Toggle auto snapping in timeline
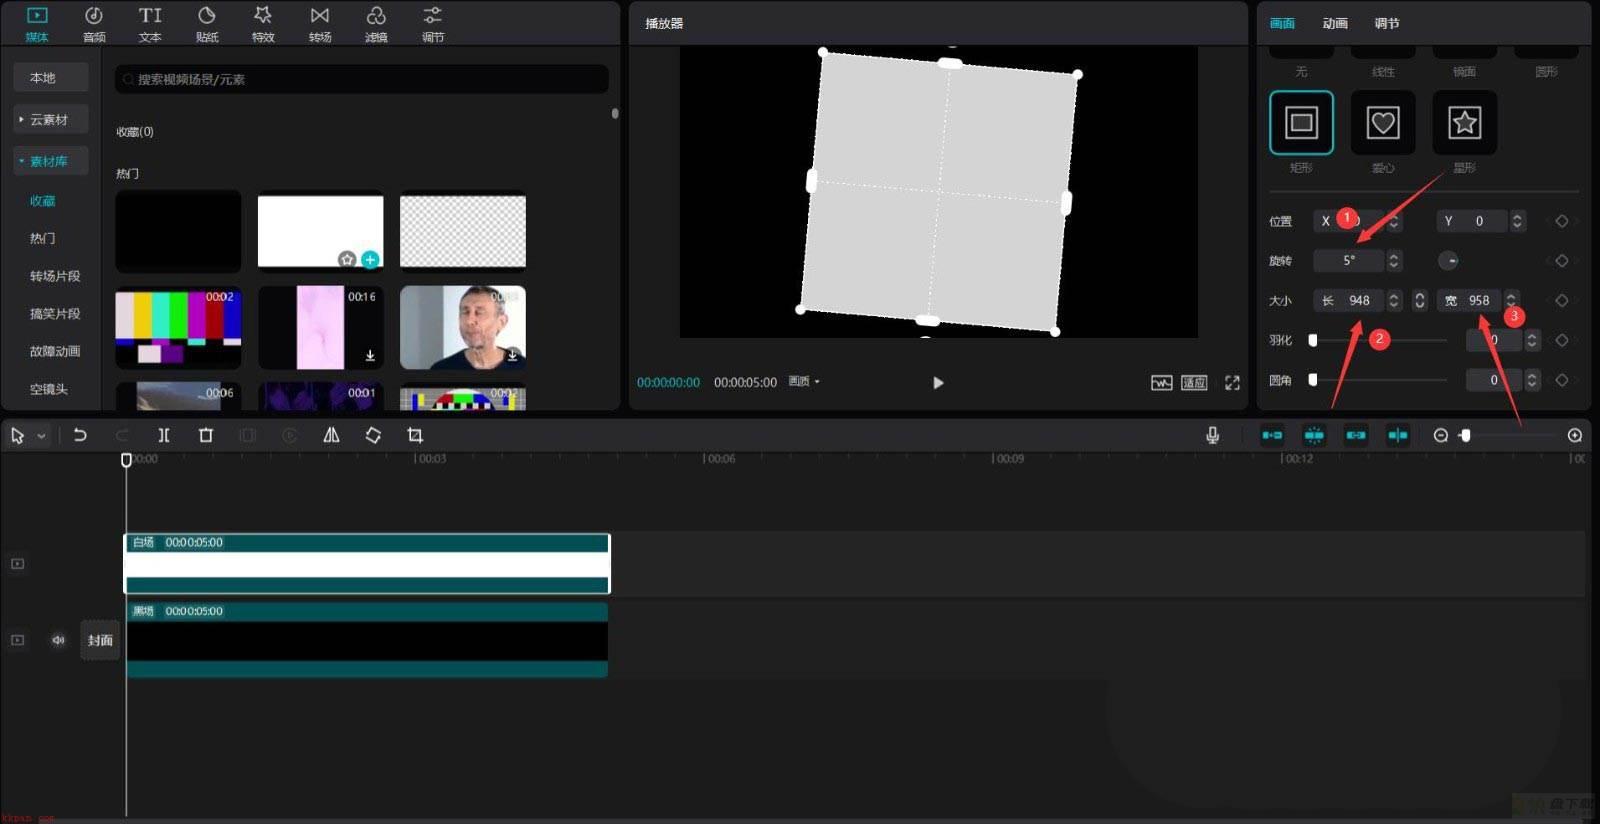Screen dimensions: 1600x824 coord(1314,435)
